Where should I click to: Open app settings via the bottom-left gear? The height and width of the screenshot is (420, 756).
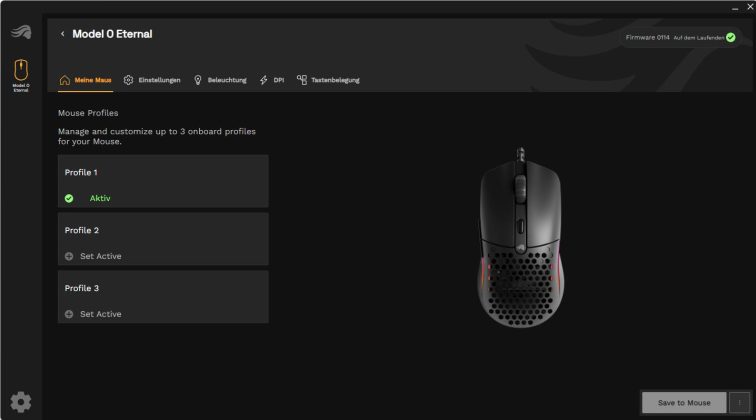(21, 402)
